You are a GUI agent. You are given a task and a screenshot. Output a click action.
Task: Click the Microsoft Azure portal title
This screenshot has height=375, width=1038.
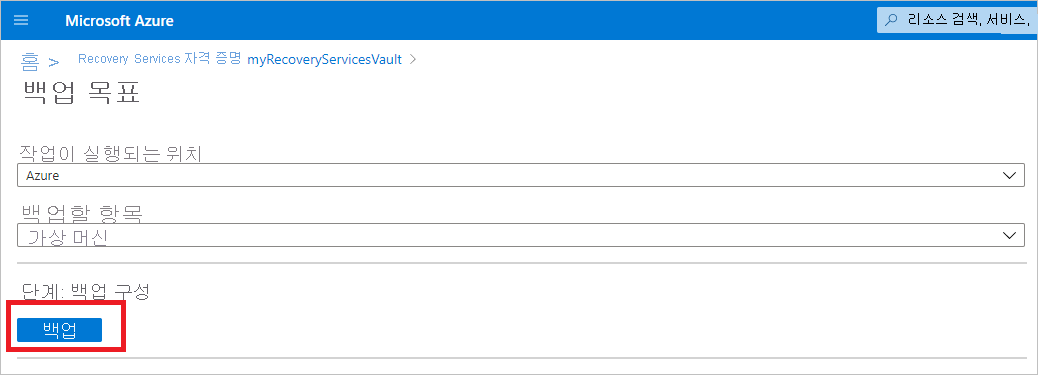pos(119,21)
